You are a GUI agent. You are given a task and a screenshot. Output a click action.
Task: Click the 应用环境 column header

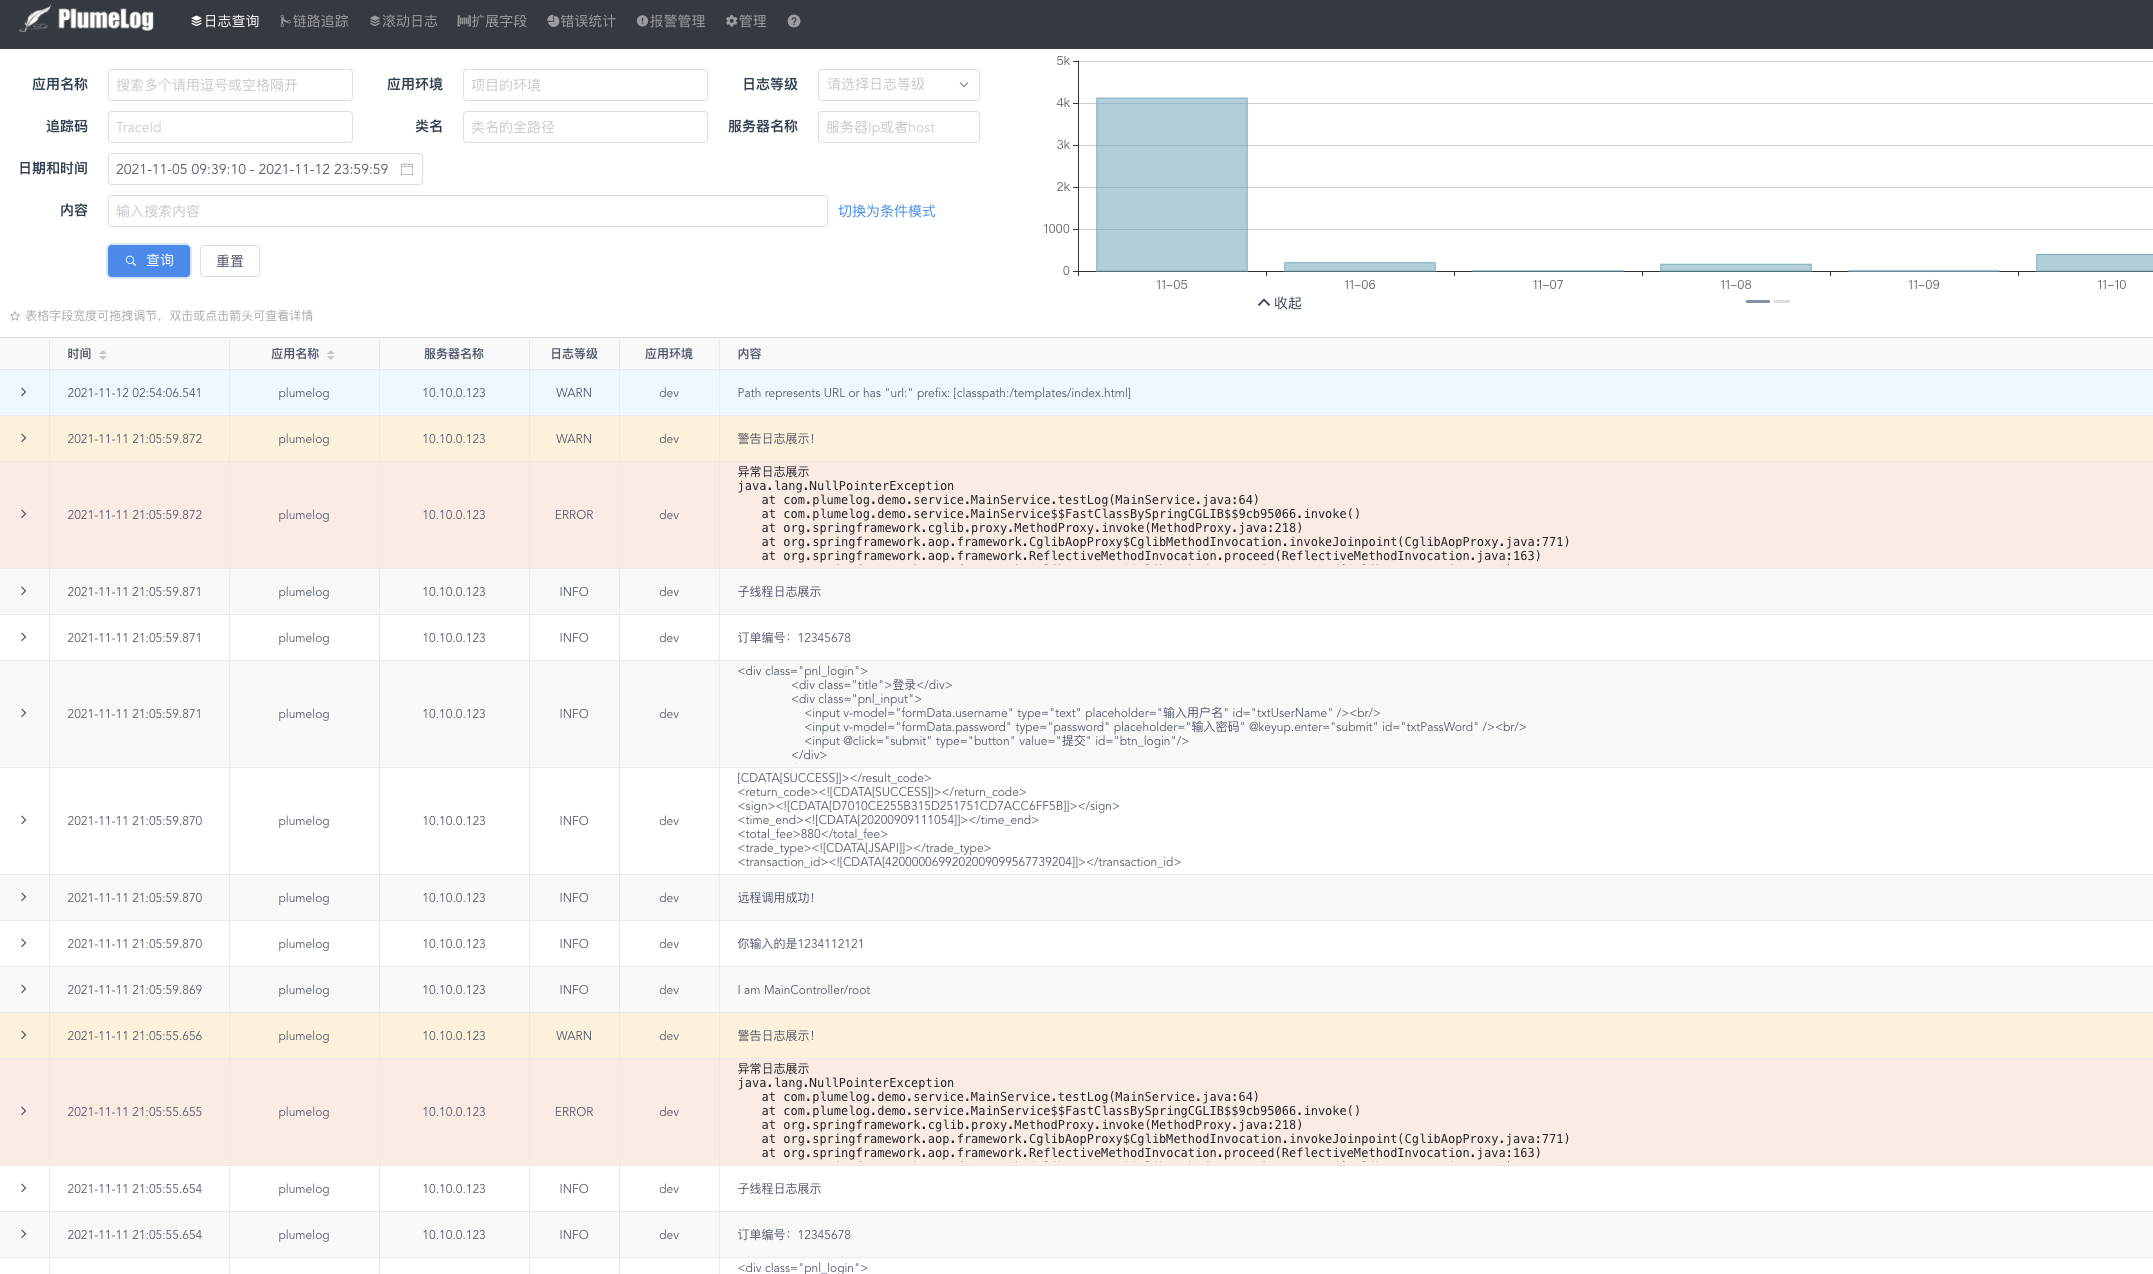click(x=669, y=354)
